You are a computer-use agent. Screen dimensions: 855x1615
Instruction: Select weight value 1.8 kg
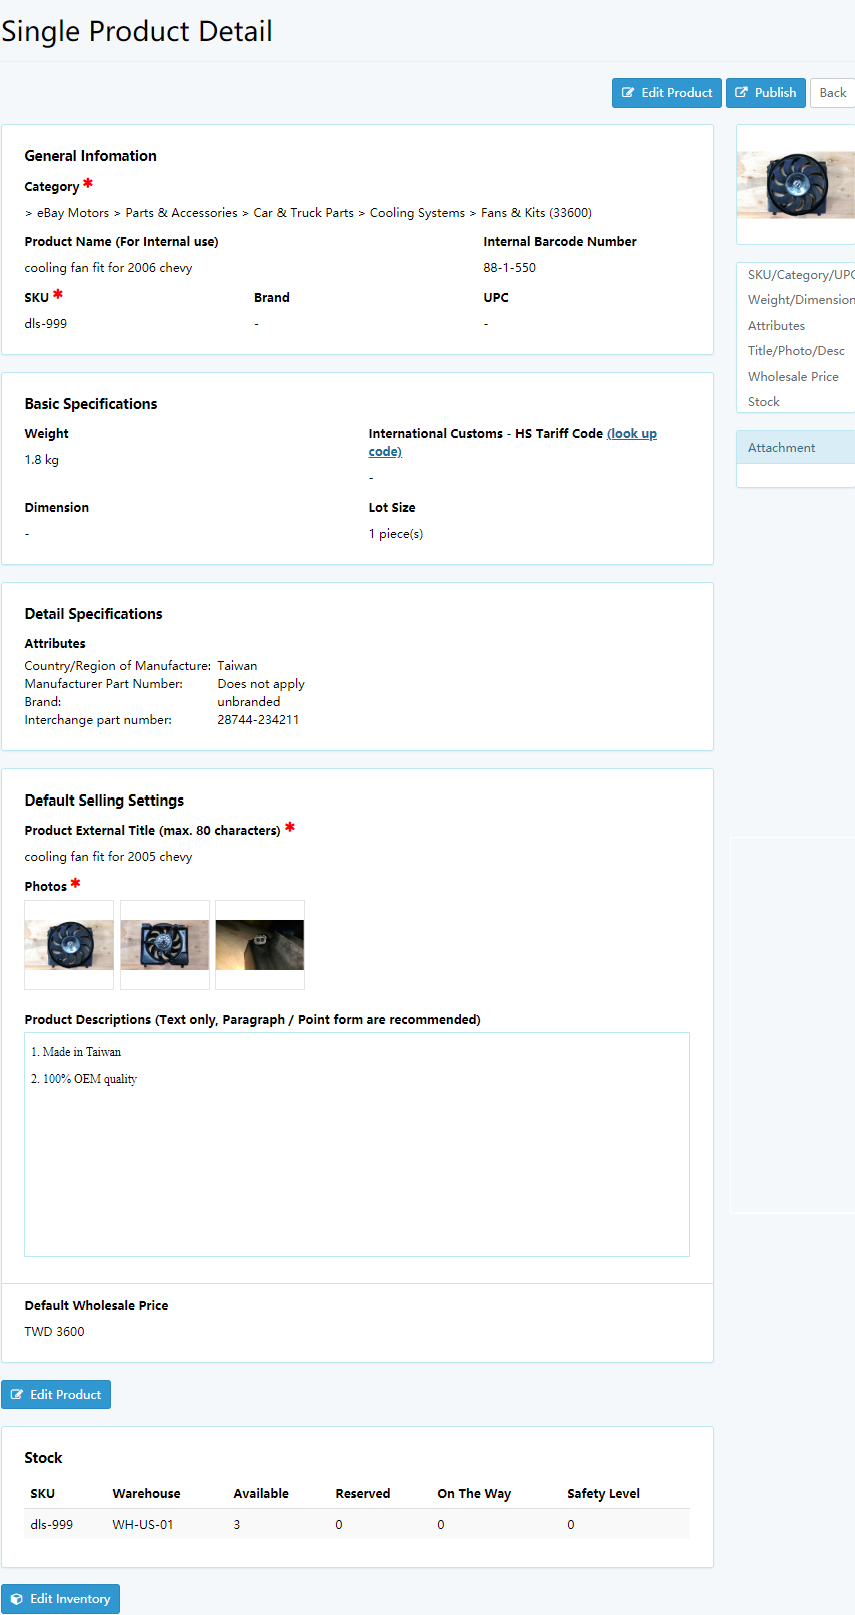(42, 459)
